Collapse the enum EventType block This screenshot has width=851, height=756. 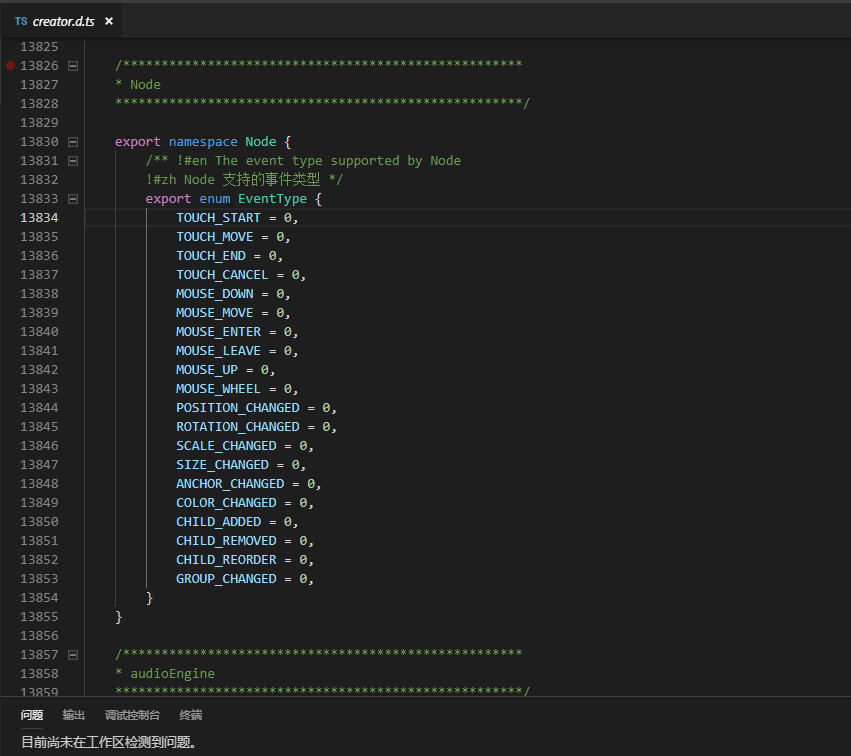[72, 199]
